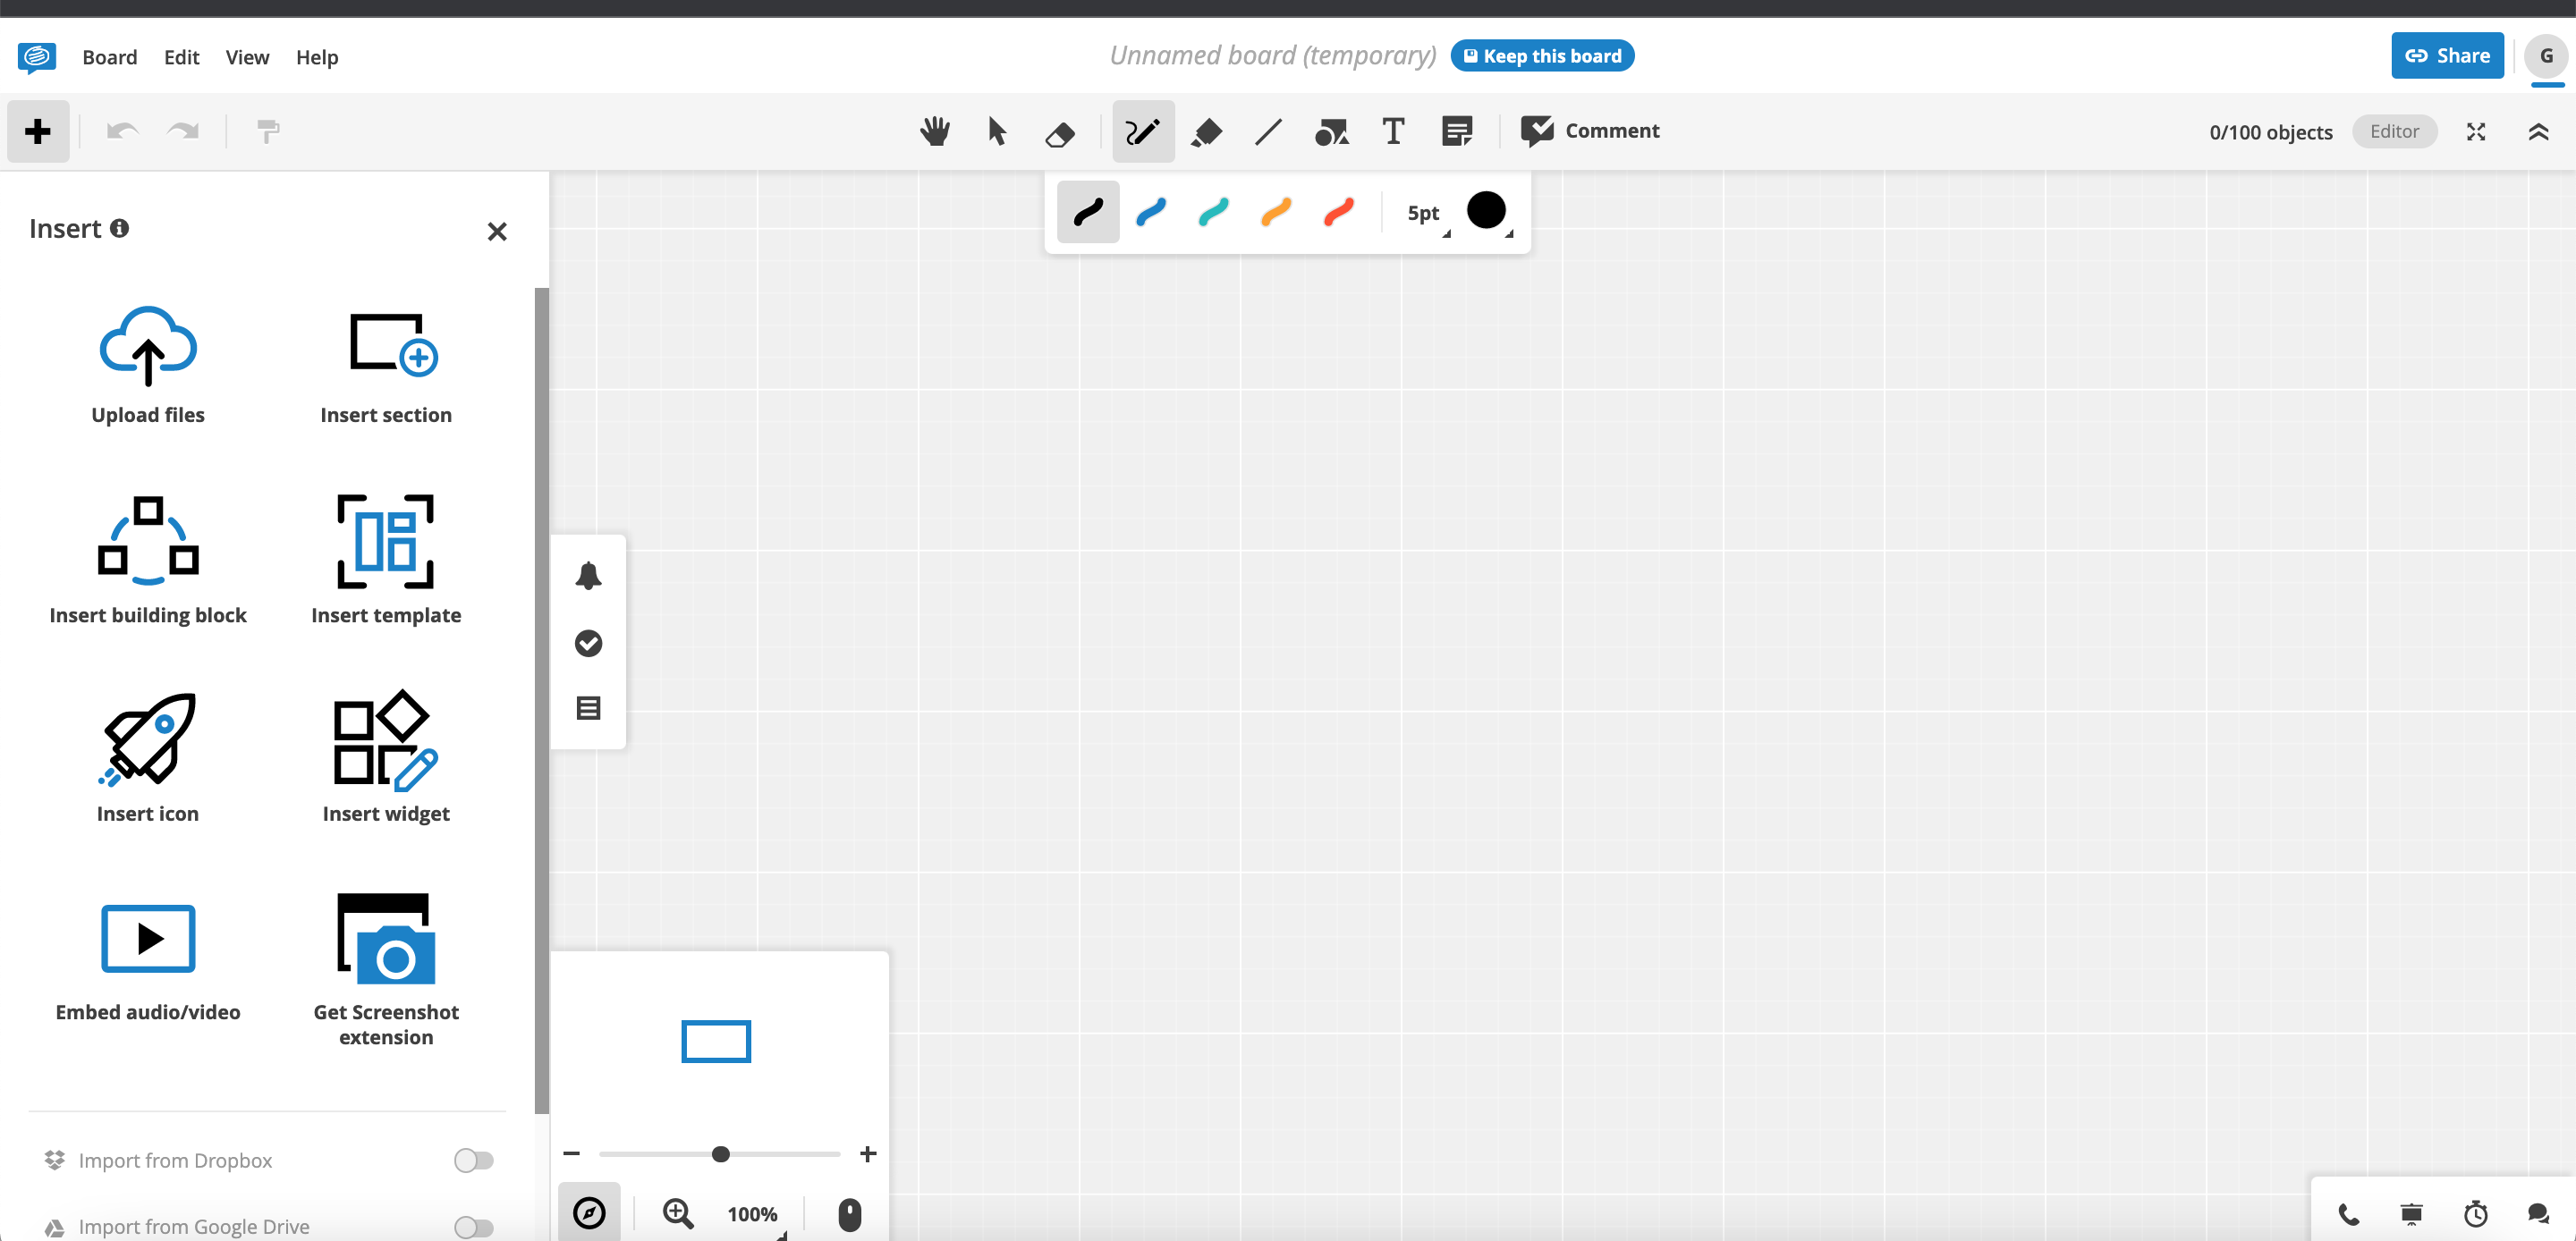Open Upload files

click(148, 365)
